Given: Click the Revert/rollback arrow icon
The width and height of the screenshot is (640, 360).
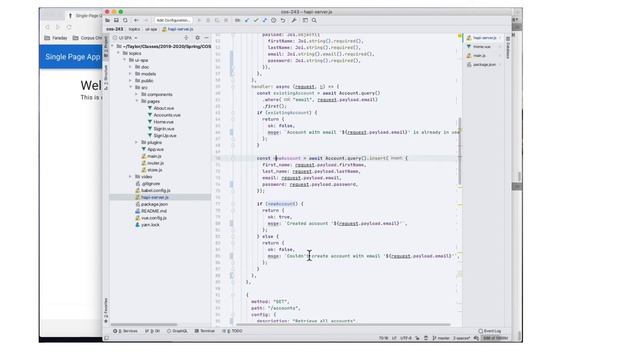Looking at the screenshot, I should (282, 20).
